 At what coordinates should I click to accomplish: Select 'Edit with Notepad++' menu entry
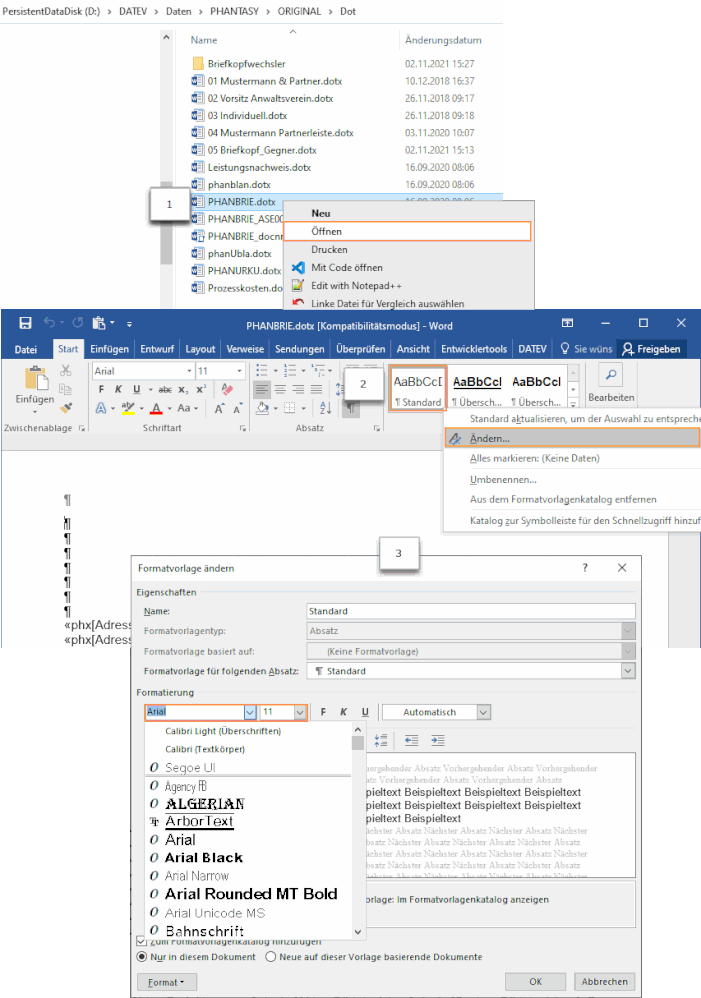[408, 285]
